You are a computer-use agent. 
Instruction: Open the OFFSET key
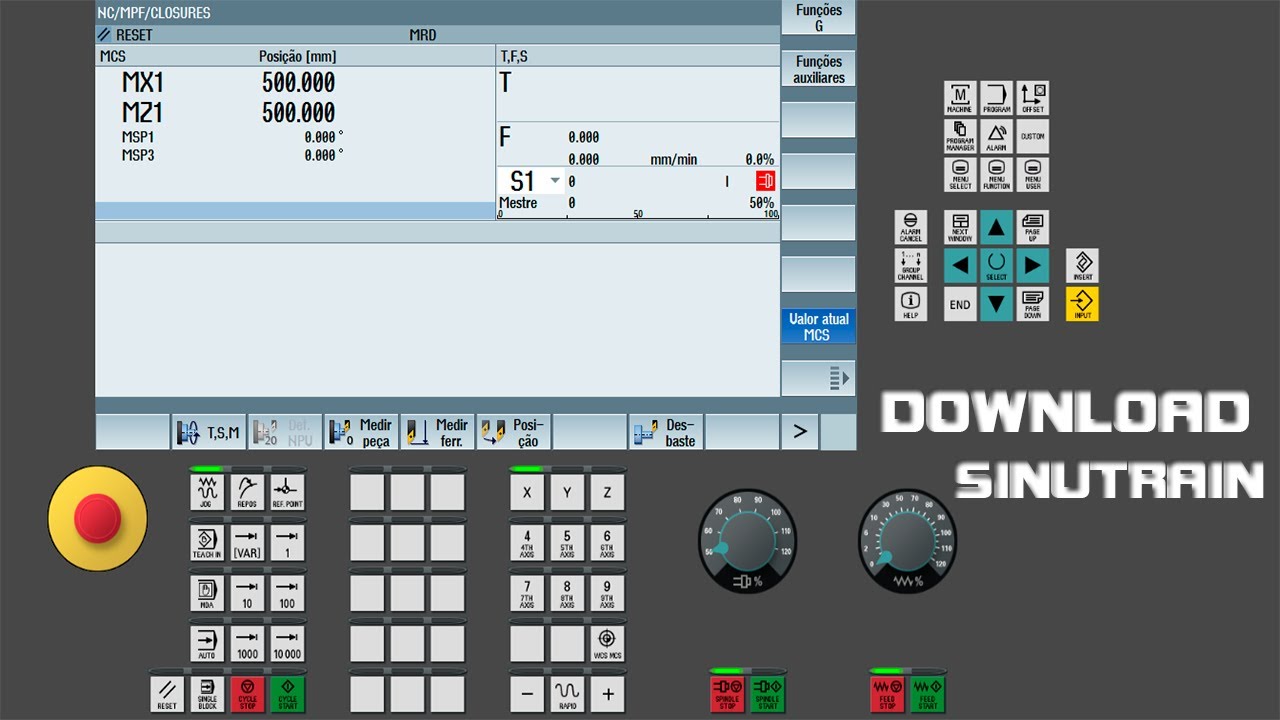click(x=1033, y=98)
